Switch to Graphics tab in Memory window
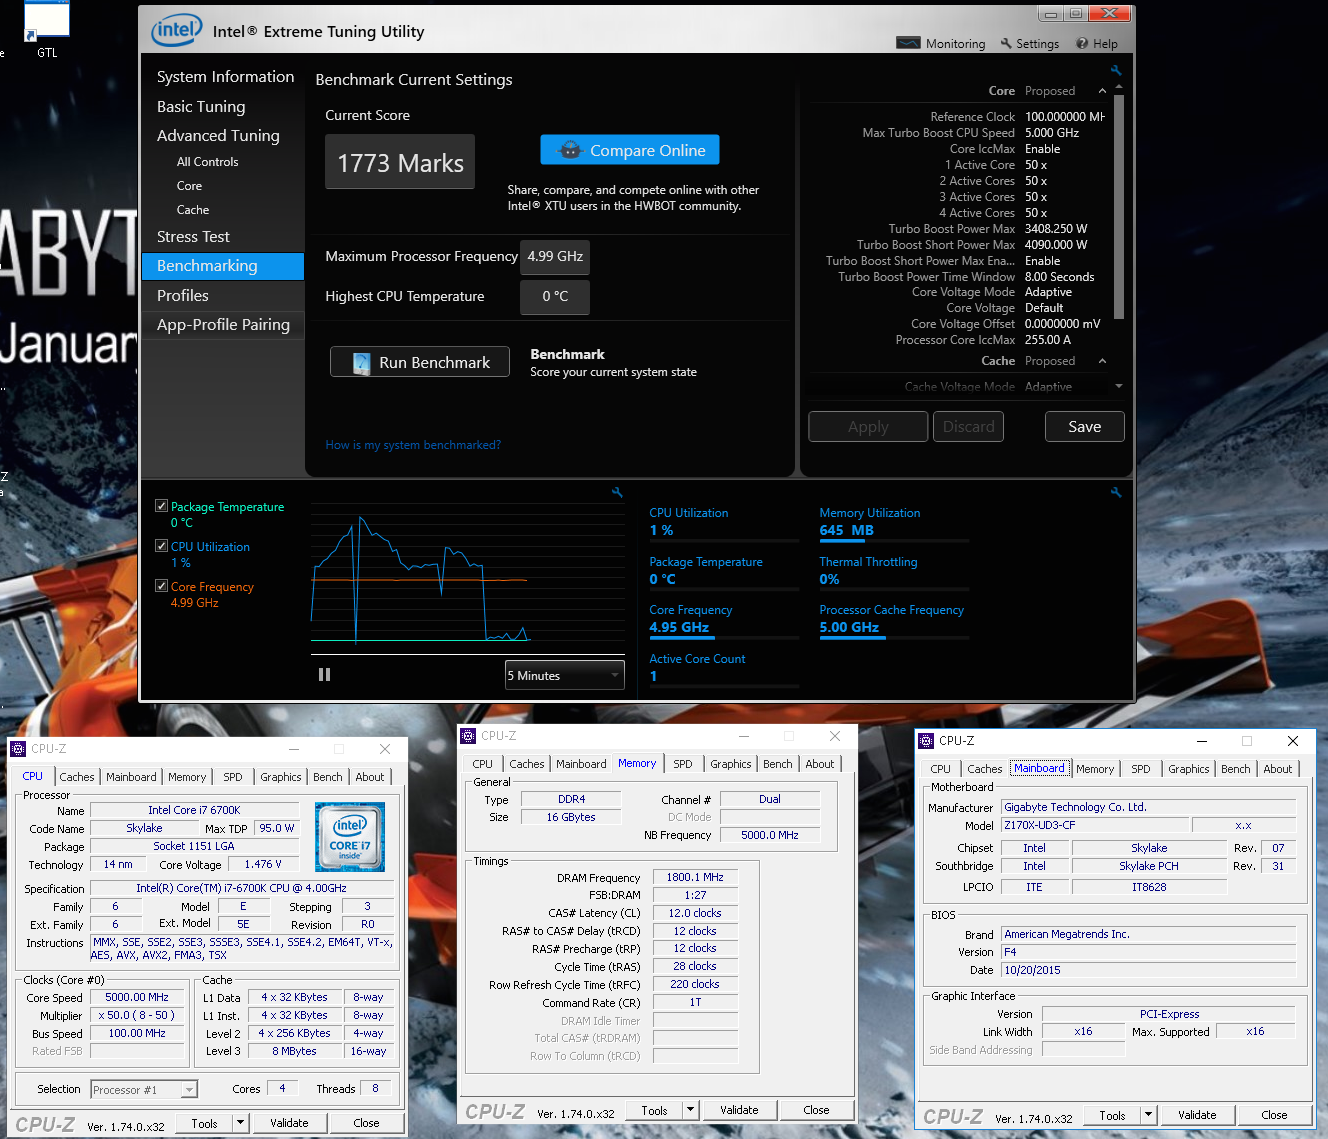Image resolution: width=1328 pixels, height=1139 pixels. (731, 764)
